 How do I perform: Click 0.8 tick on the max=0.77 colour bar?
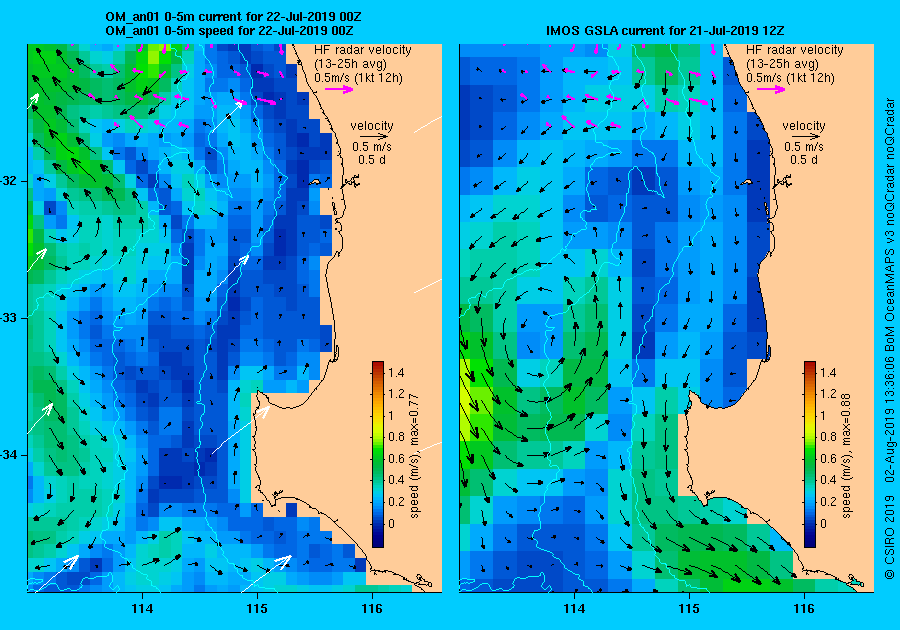[396, 437]
